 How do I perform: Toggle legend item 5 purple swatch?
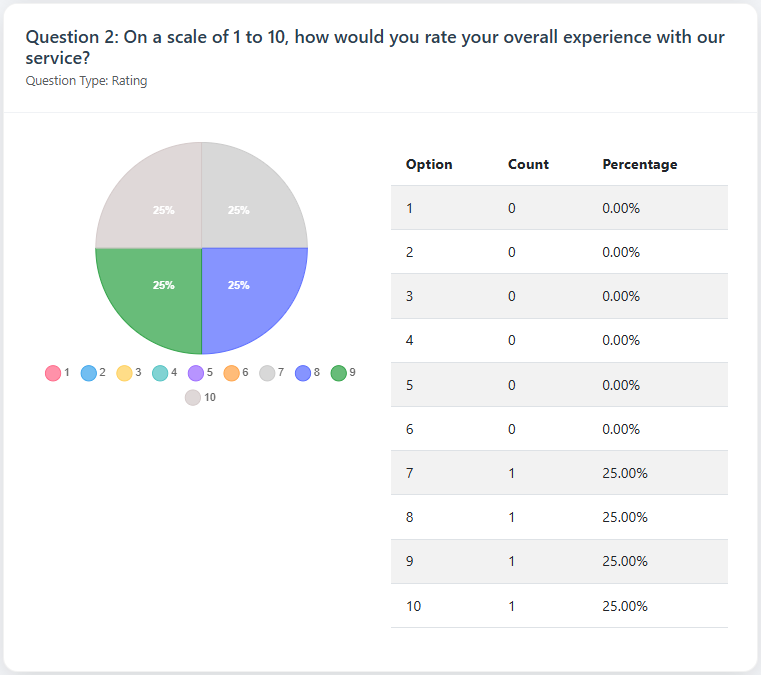pyautogui.click(x=196, y=373)
